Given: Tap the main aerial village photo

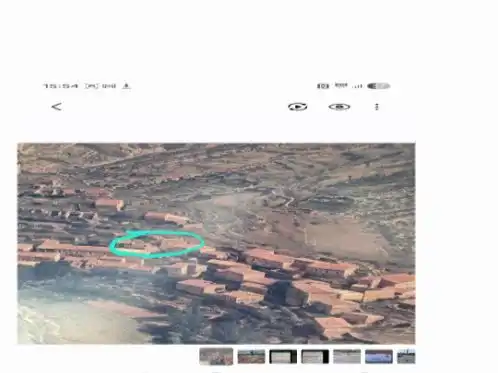Looking at the screenshot, I should (x=216, y=243).
